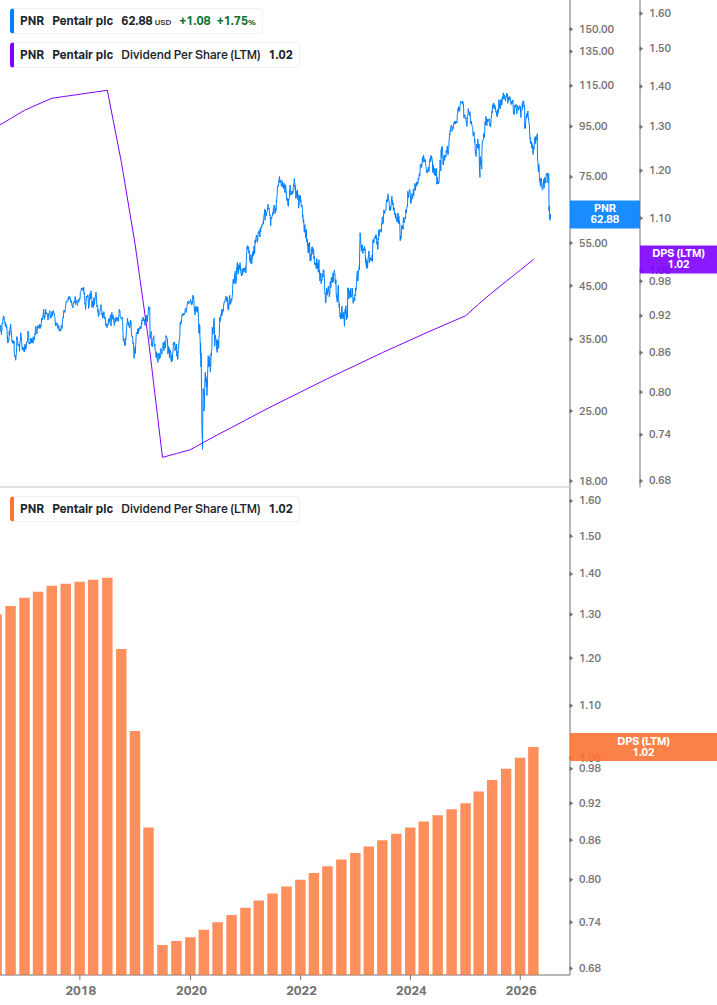717x1005 pixels.
Task: Click the 2022 label on the time axis
Action: tap(301, 991)
